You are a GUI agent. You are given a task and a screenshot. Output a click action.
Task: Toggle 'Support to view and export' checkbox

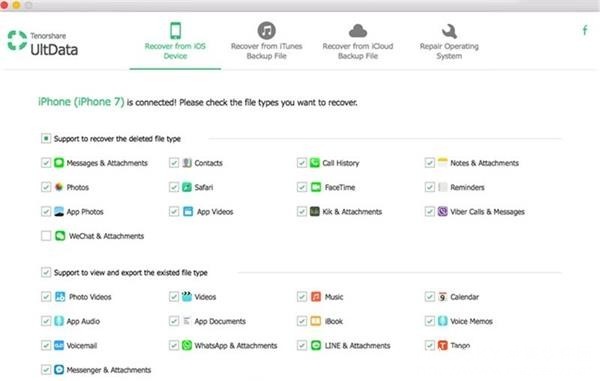tap(46, 272)
